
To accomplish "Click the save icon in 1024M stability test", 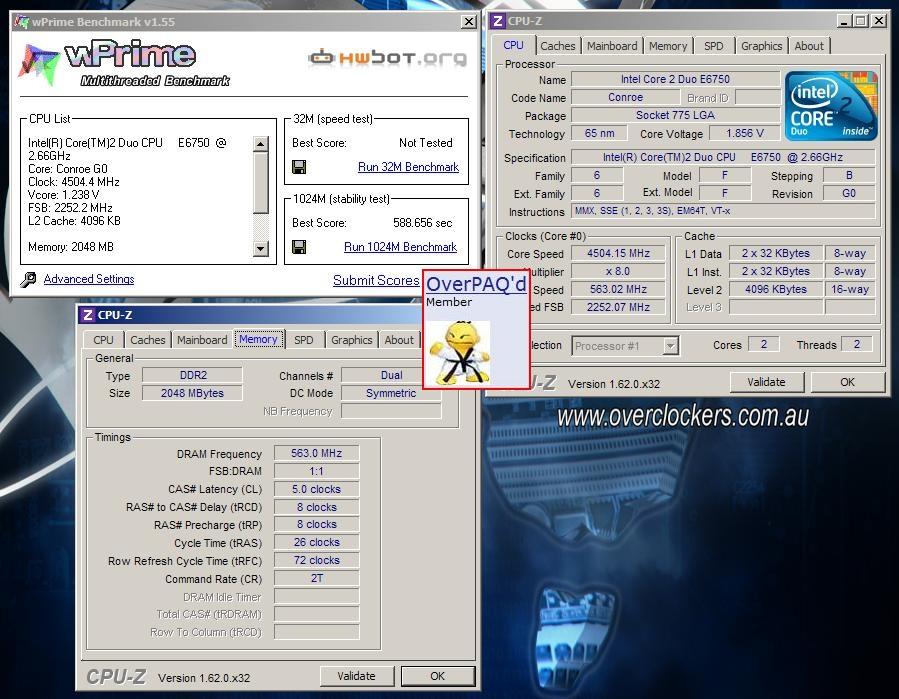I will click(x=299, y=247).
